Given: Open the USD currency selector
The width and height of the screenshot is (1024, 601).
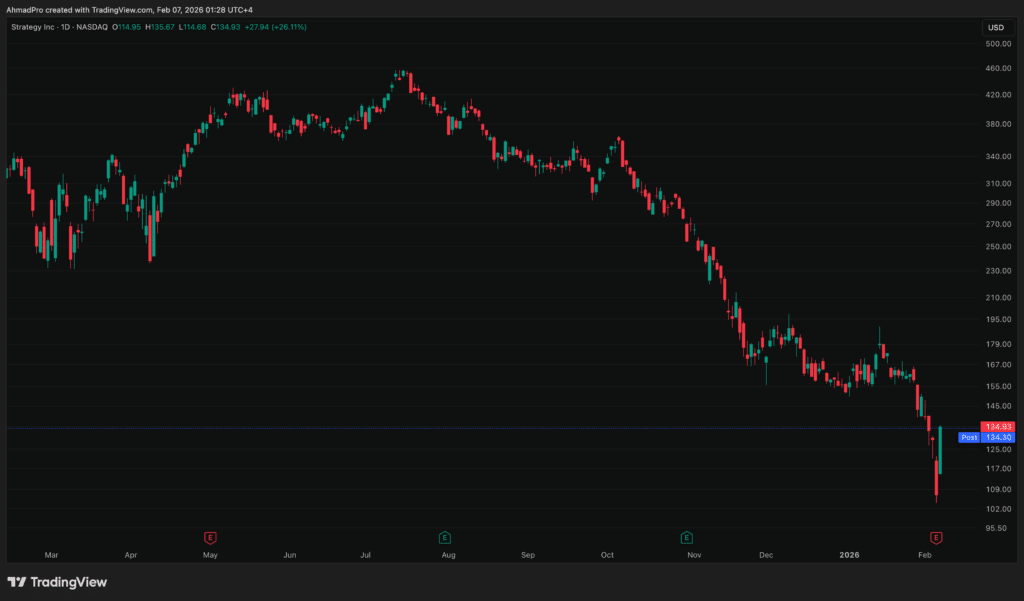Looking at the screenshot, I should click(995, 27).
